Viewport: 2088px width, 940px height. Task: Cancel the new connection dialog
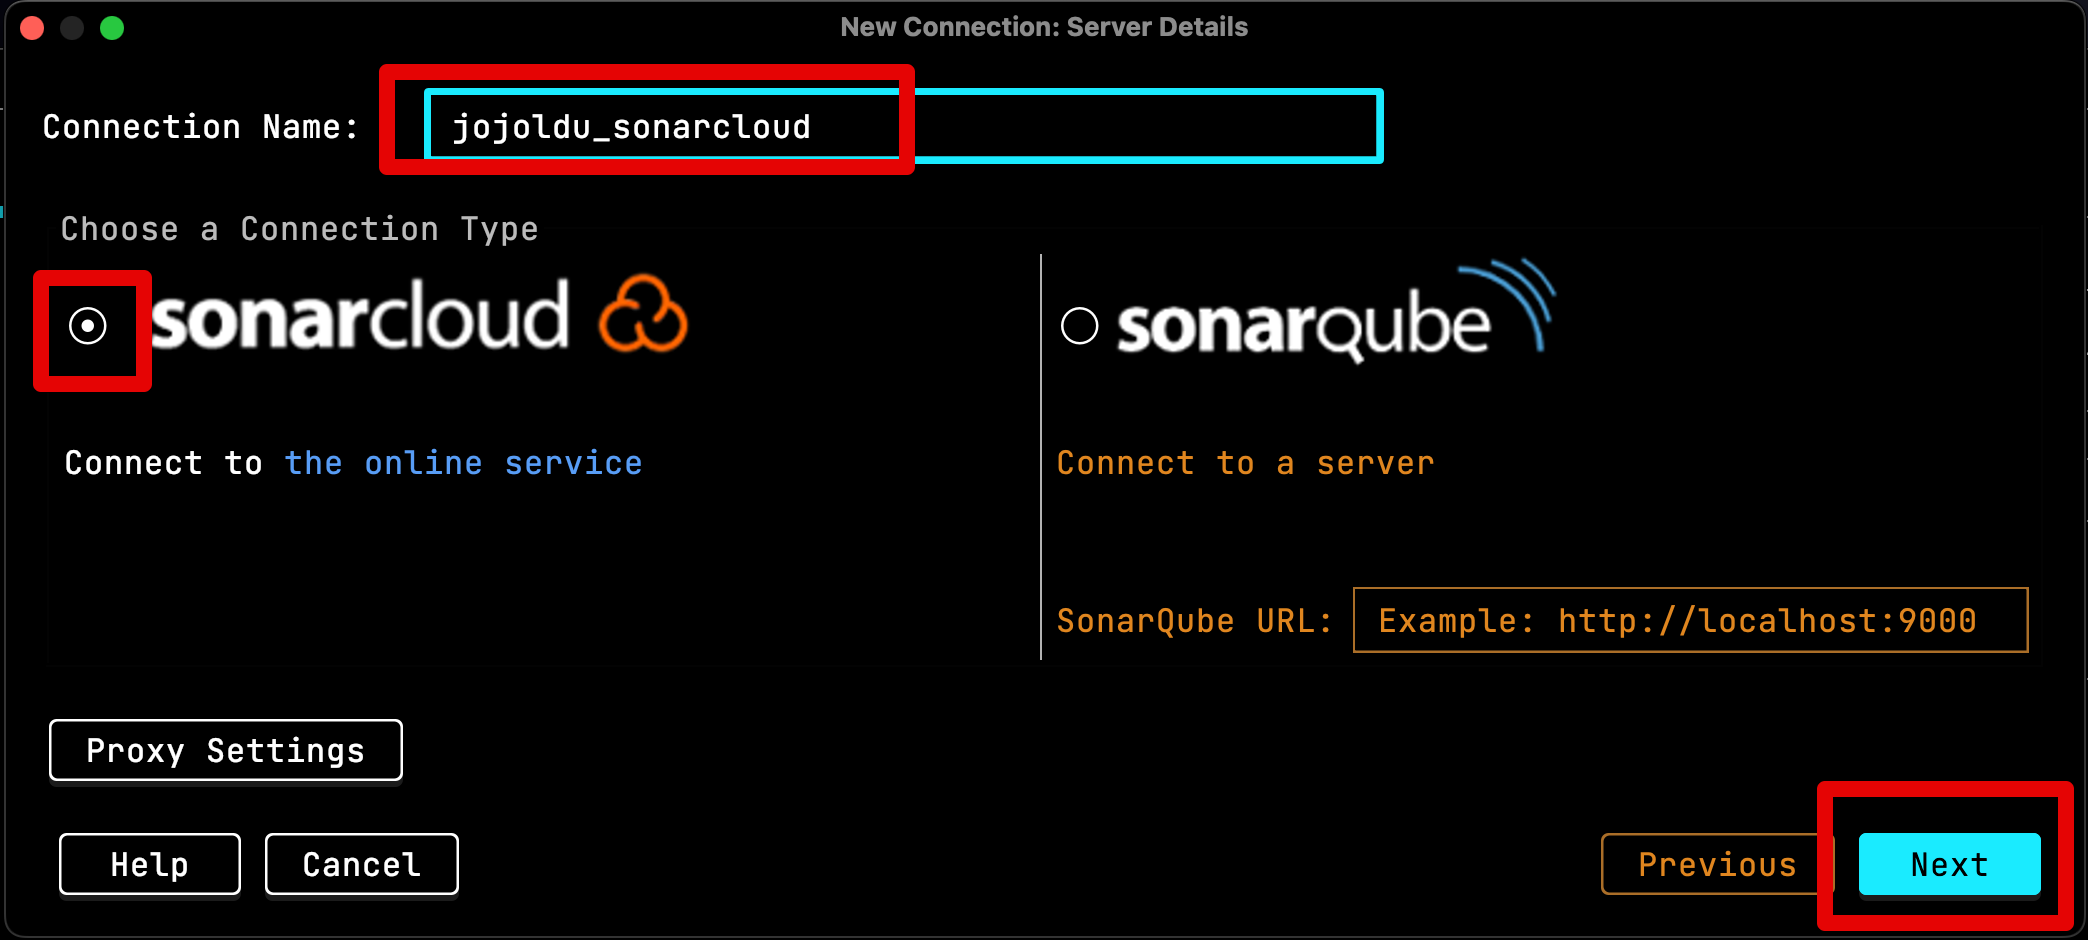coord(361,864)
